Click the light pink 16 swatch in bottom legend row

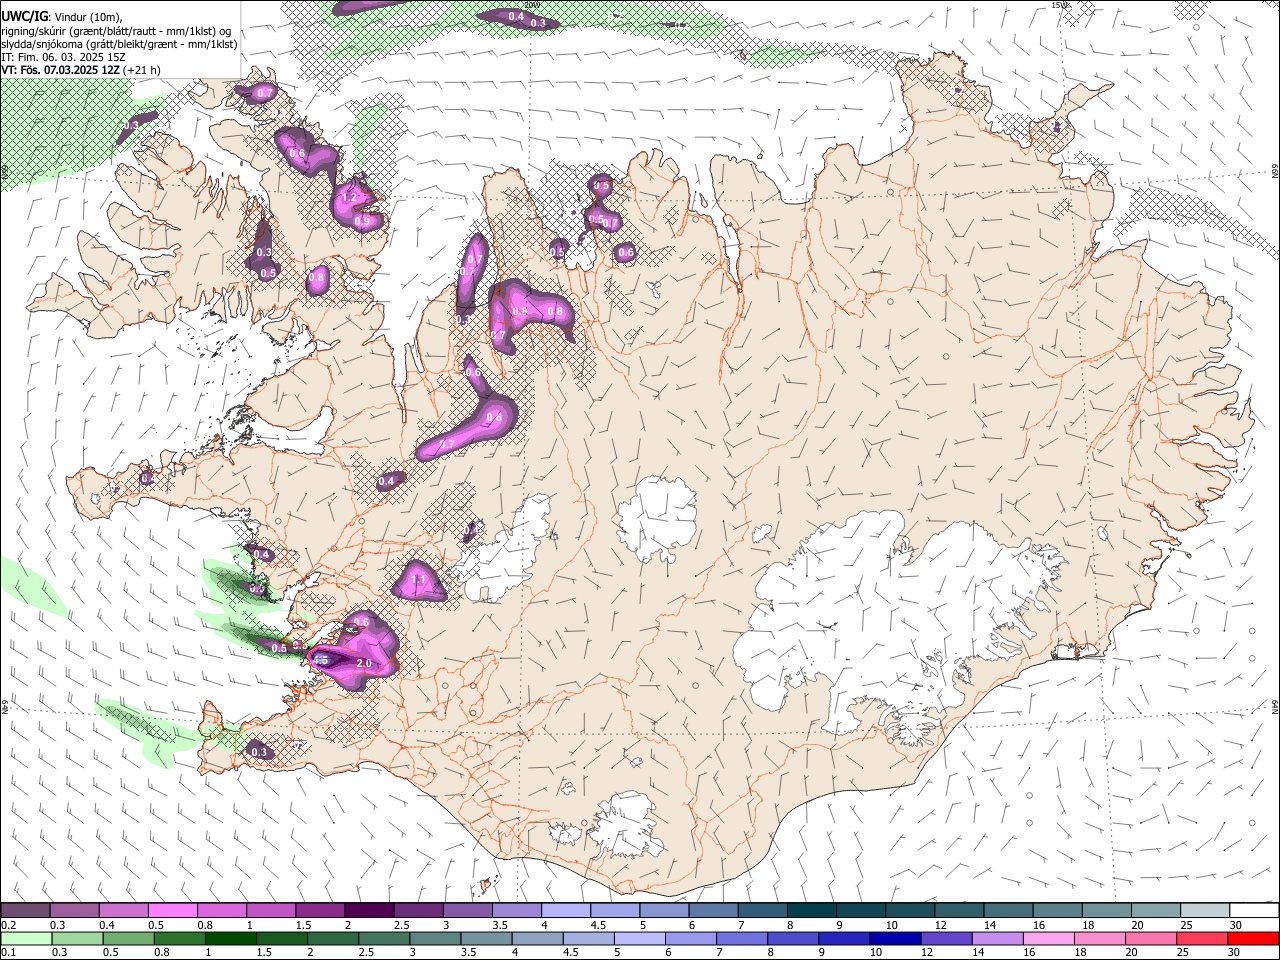tap(1049, 939)
